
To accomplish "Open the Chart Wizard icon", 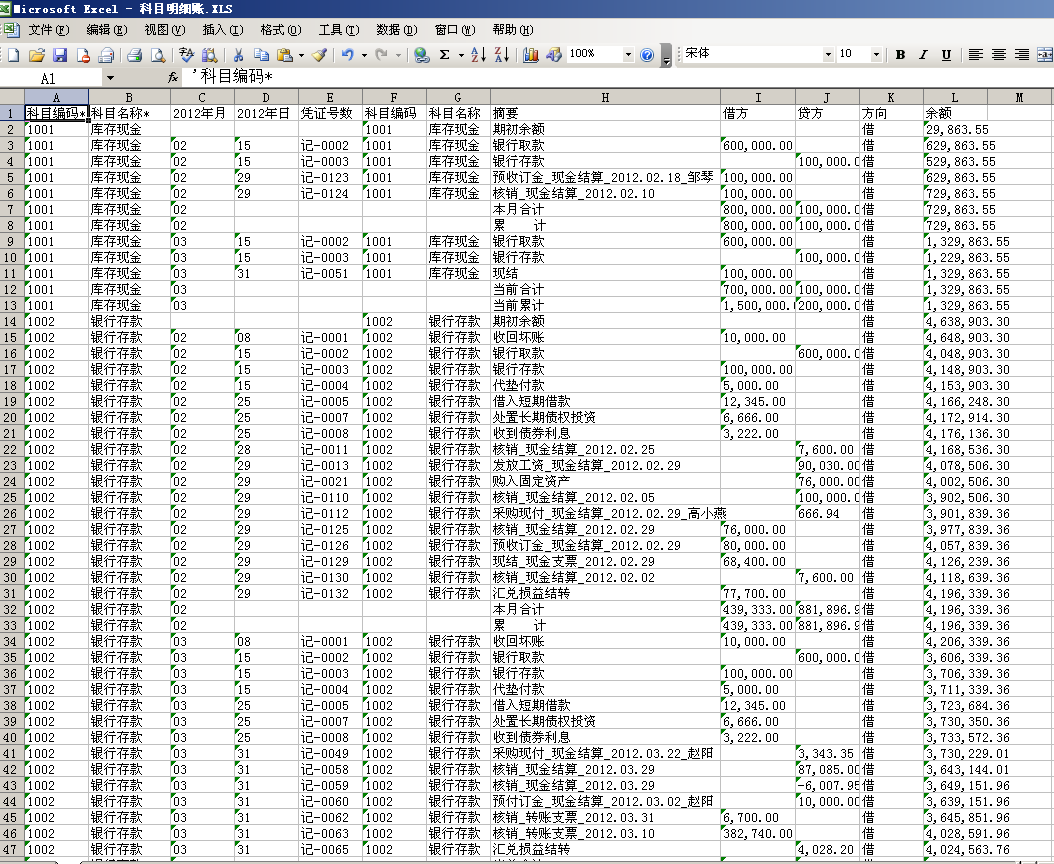I will tap(530, 55).
